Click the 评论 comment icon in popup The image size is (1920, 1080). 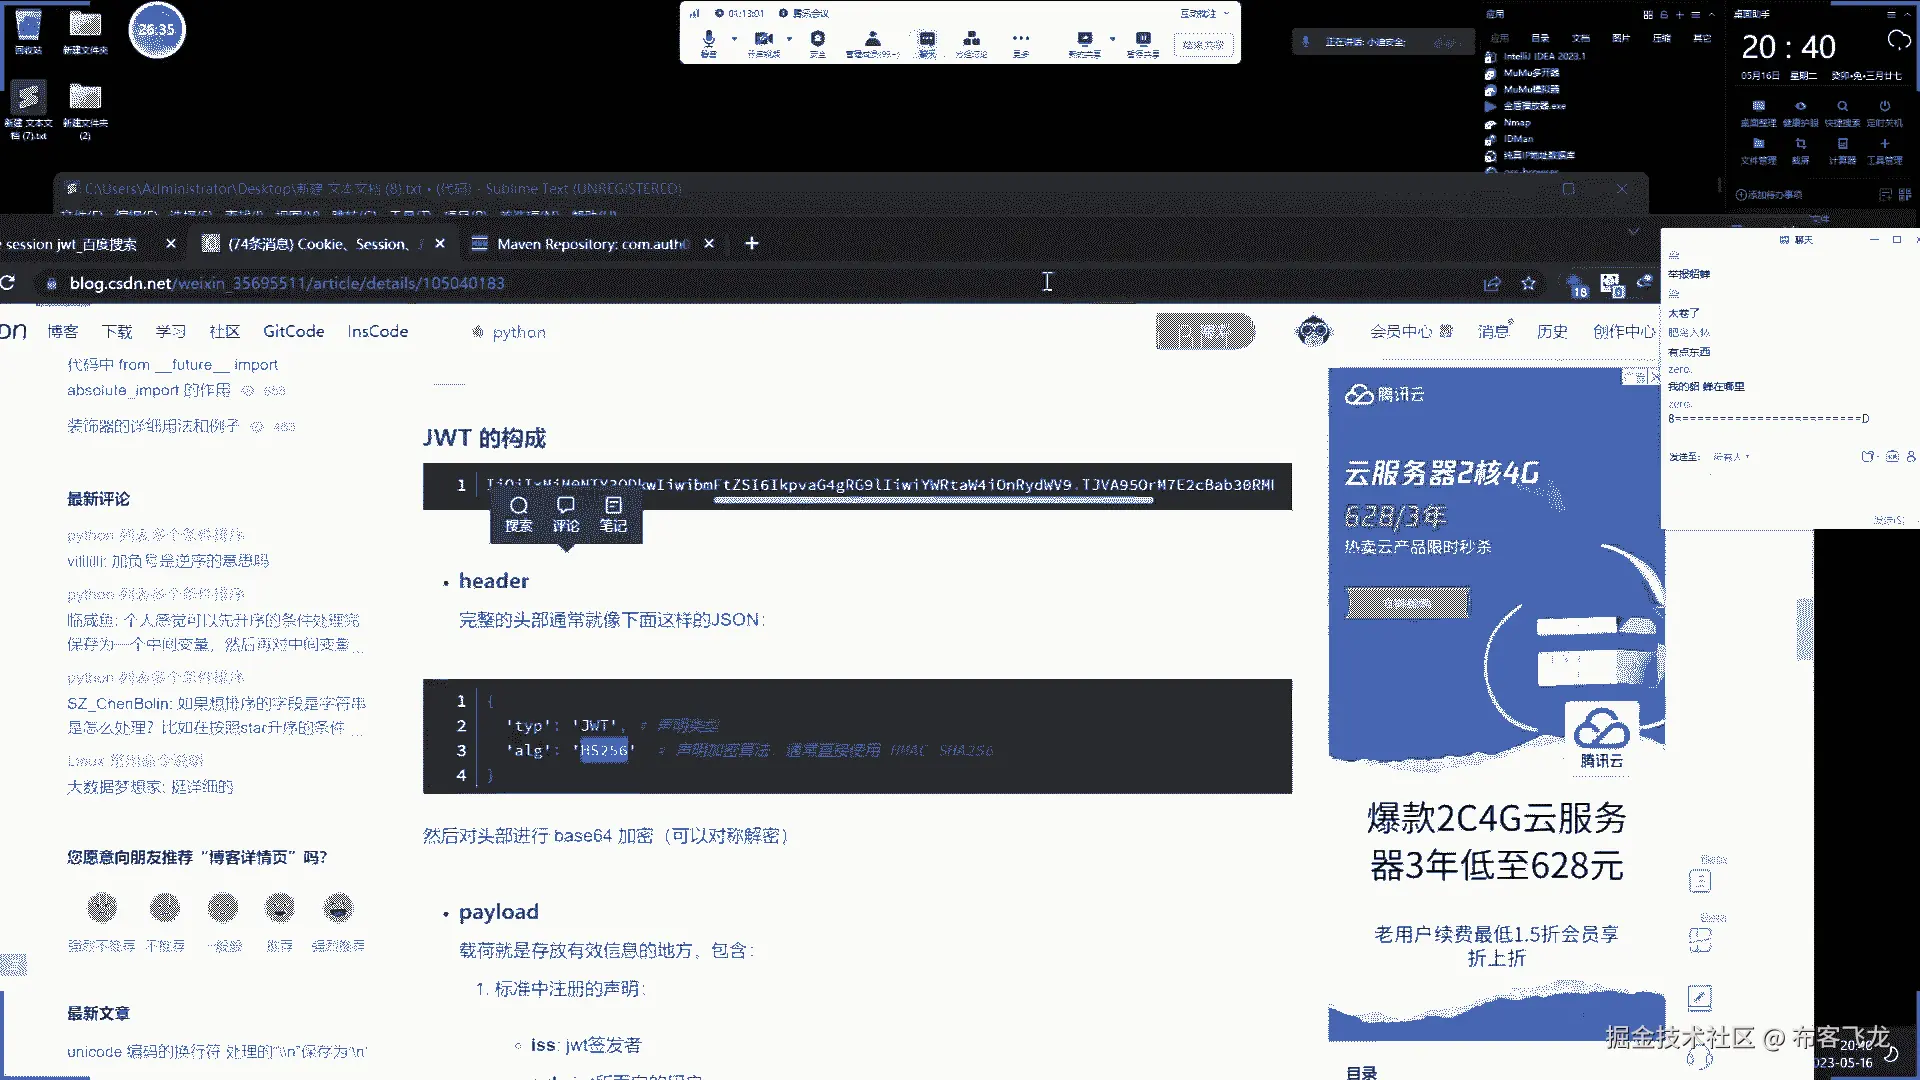pyautogui.click(x=566, y=513)
